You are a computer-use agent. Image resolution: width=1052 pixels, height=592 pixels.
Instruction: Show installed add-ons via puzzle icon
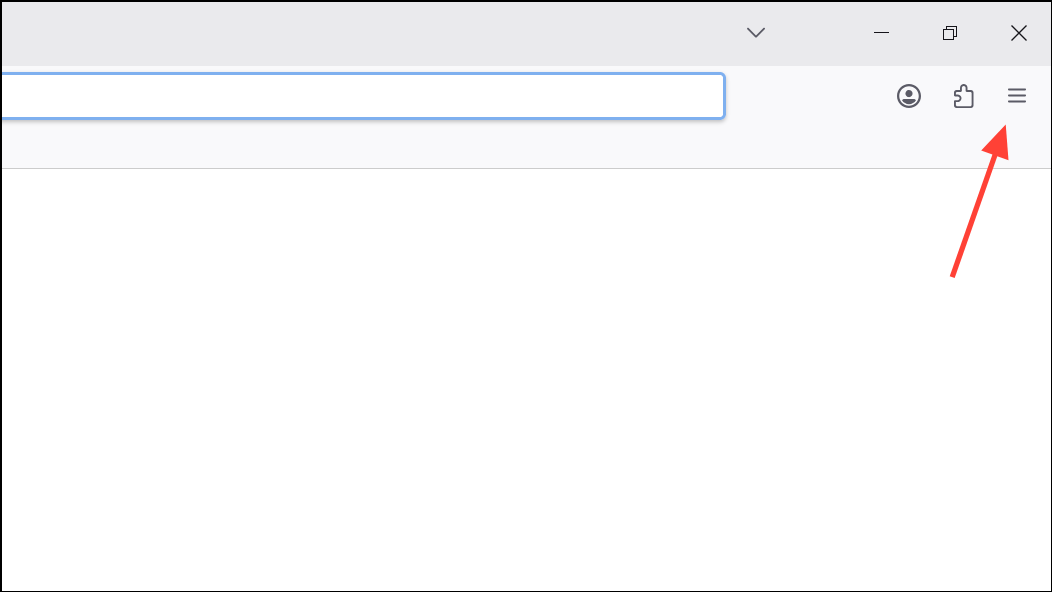[x=963, y=96]
